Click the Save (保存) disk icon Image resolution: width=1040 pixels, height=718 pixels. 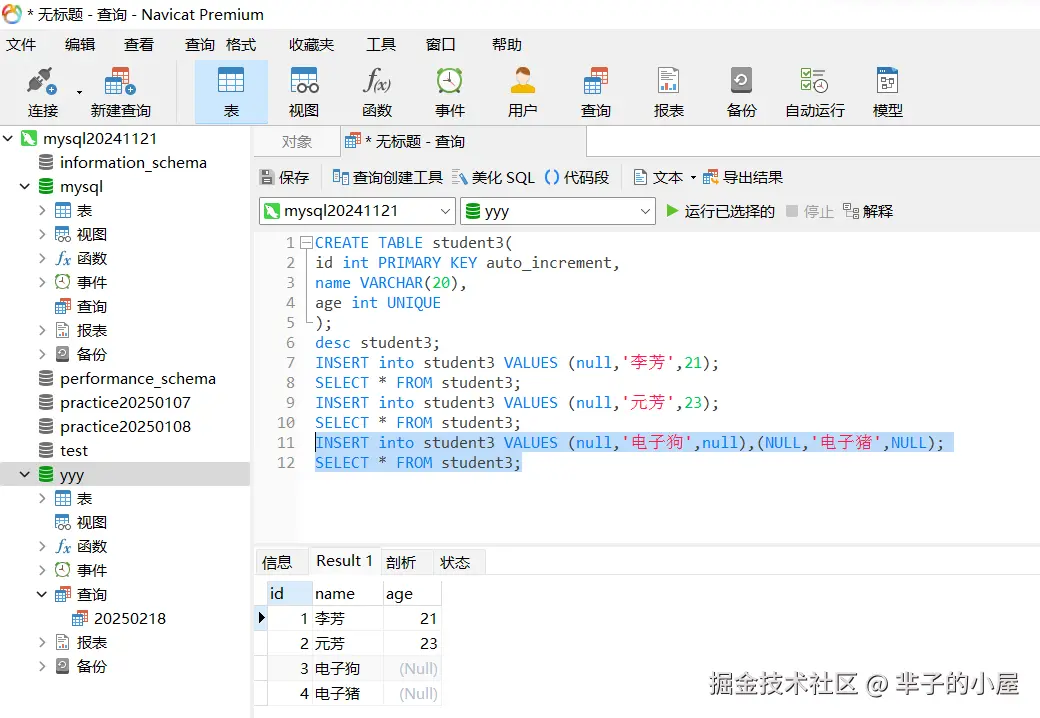coord(267,177)
